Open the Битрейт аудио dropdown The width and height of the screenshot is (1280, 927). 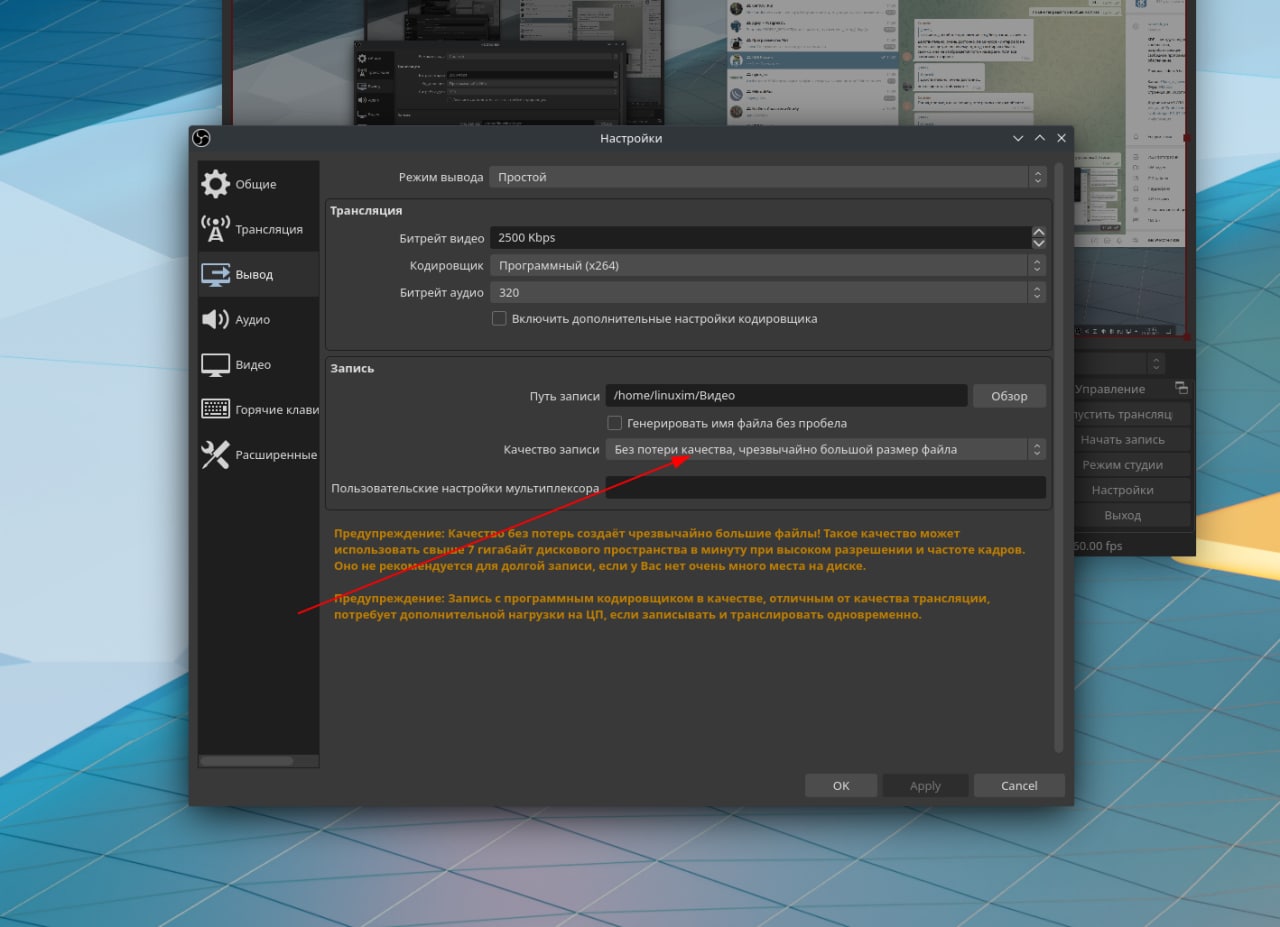click(767, 293)
